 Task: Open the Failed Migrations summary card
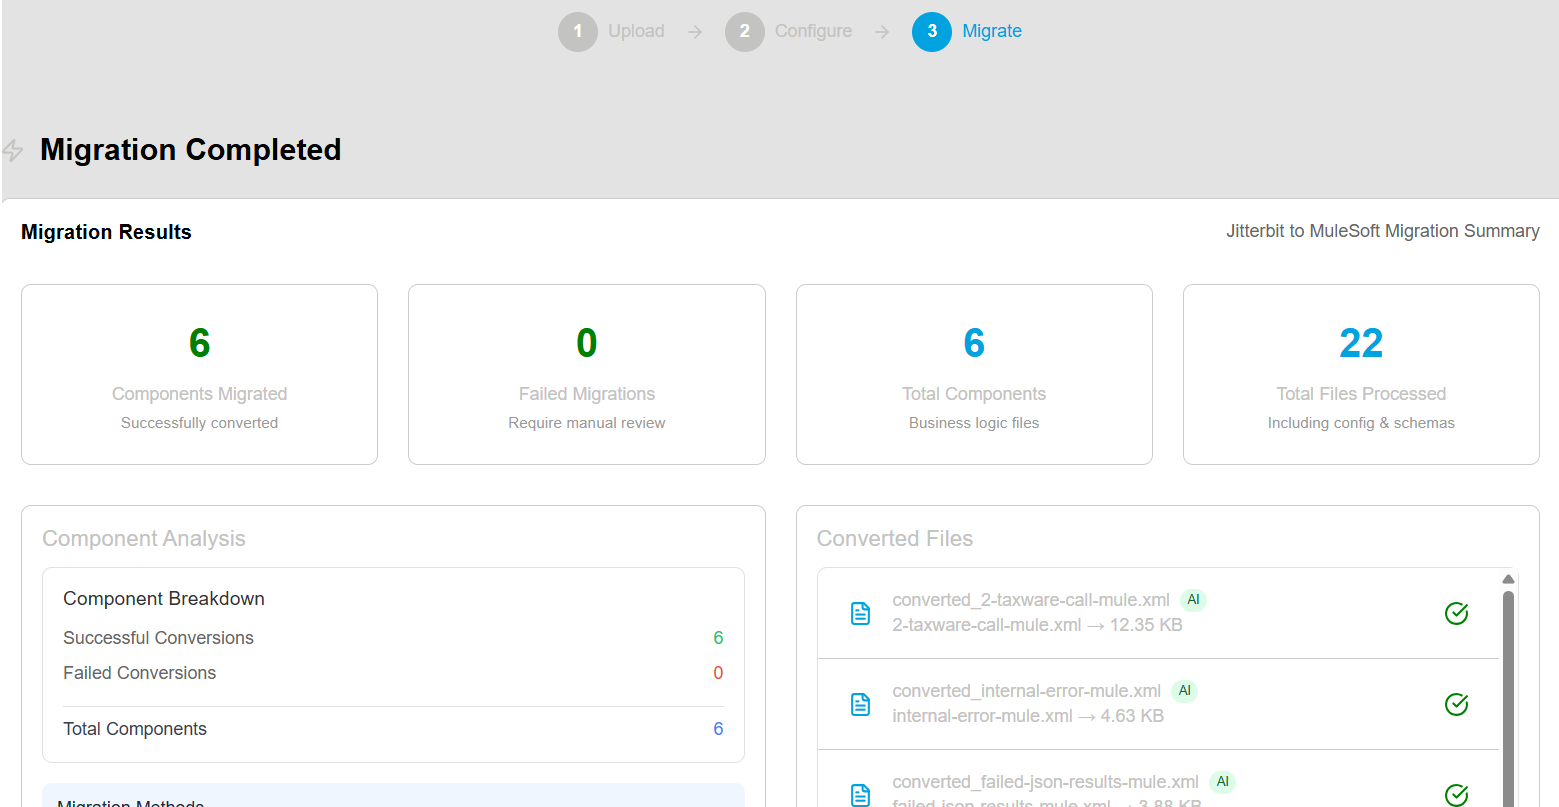coord(586,375)
